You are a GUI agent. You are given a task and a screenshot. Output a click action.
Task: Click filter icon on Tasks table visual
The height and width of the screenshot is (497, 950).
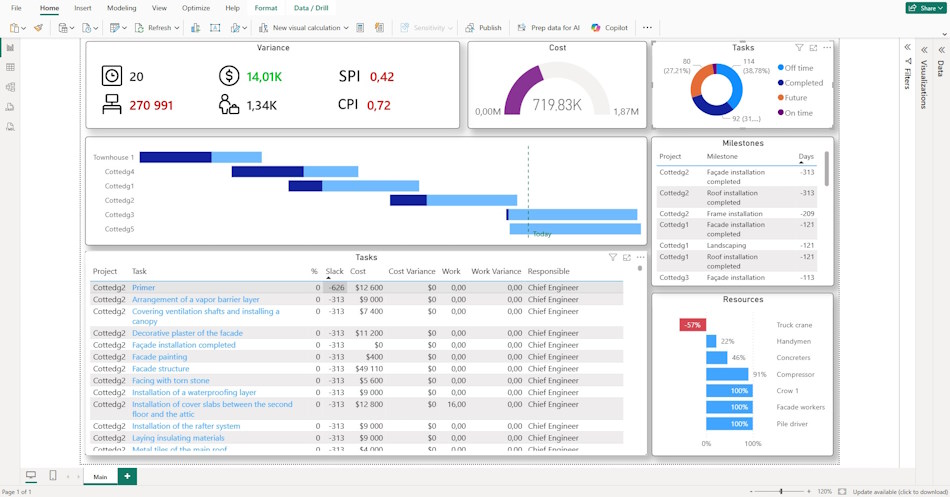click(x=613, y=258)
